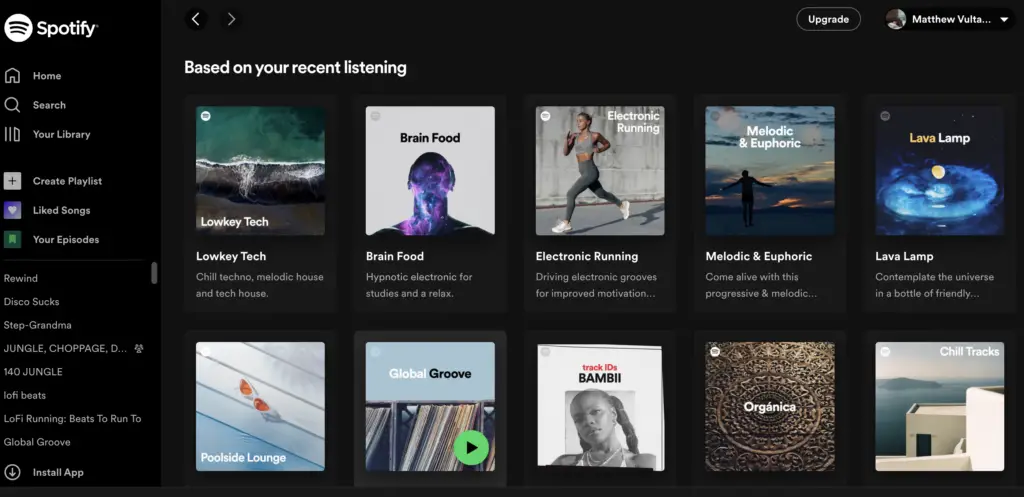Open Liked Songs heart icon
Image resolution: width=1024 pixels, height=497 pixels.
coord(12,210)
